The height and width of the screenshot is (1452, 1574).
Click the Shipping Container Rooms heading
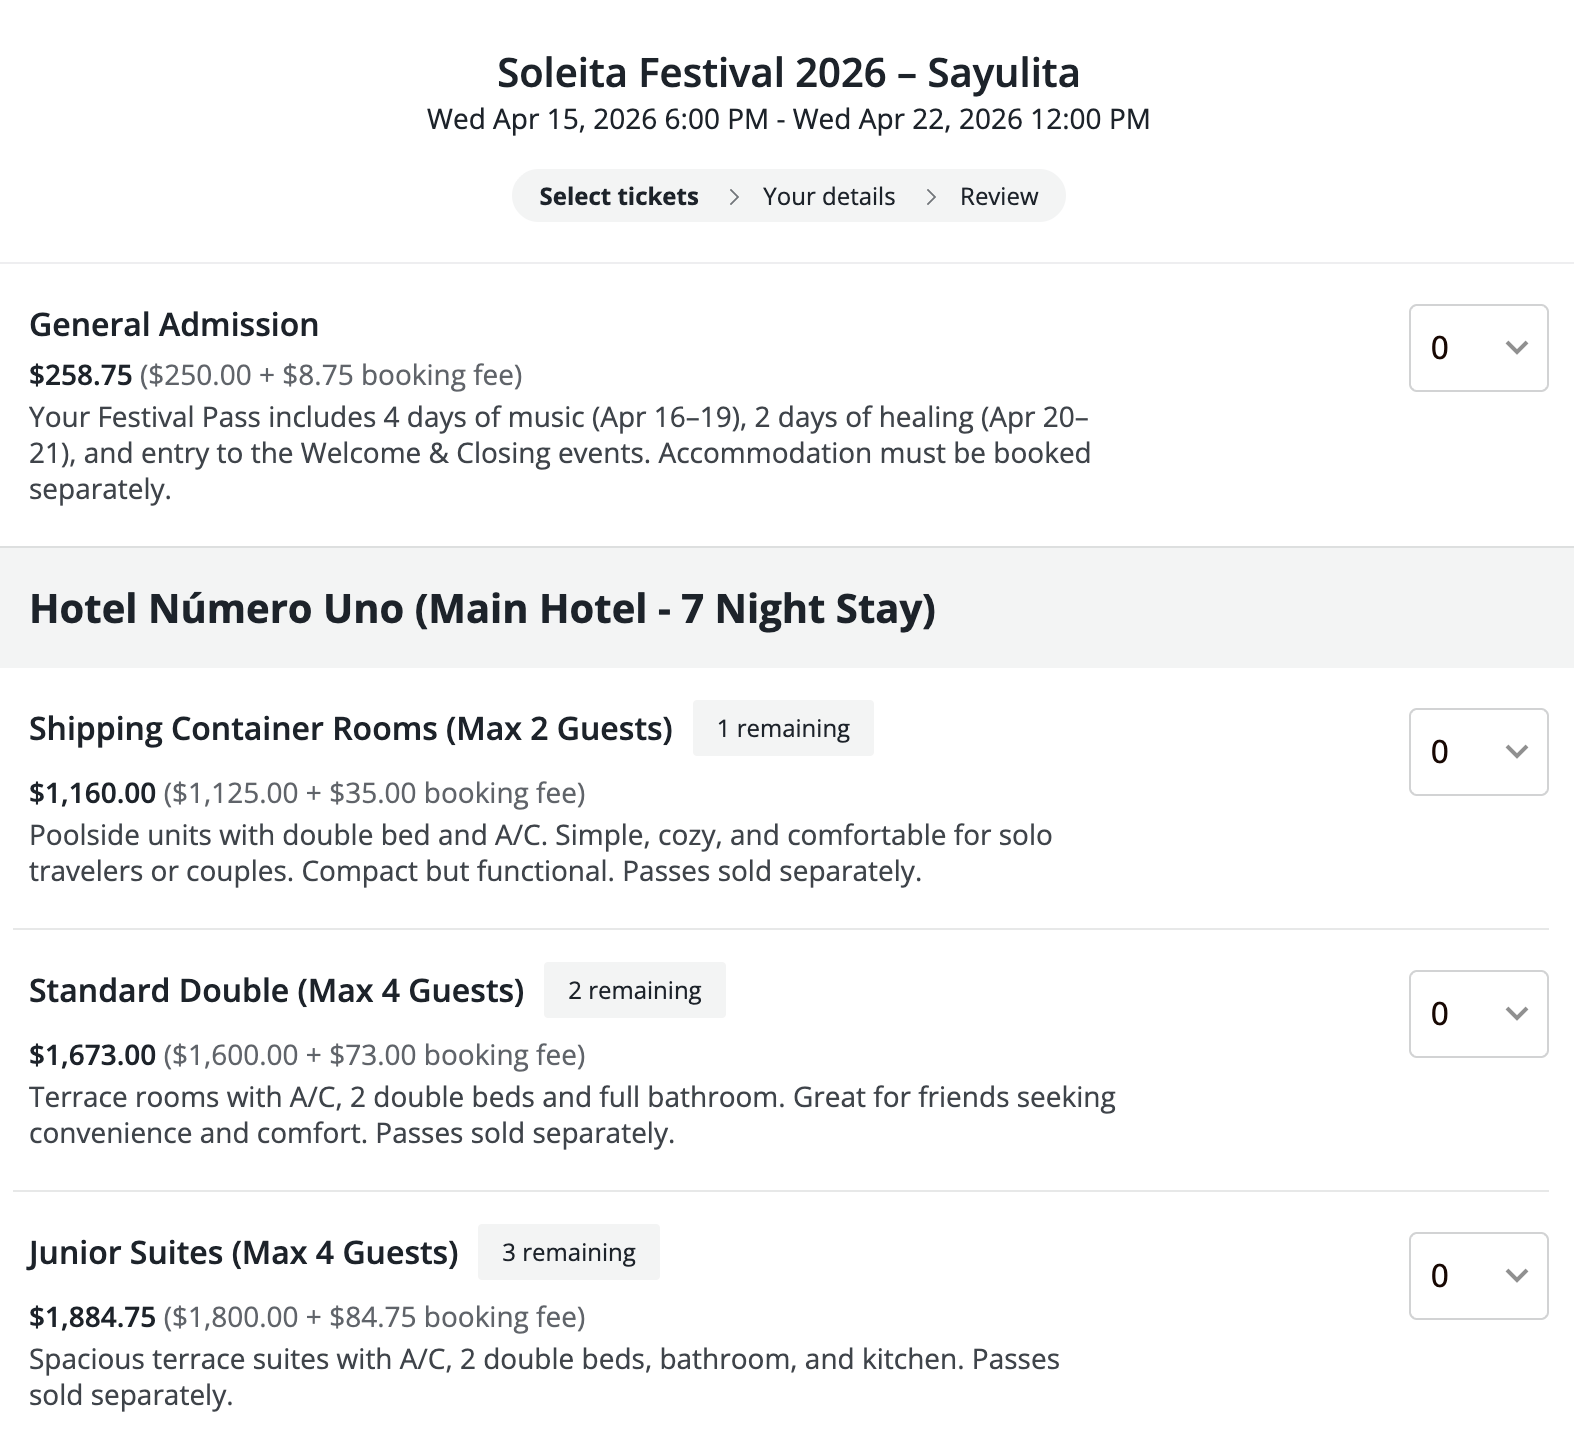click(350, 729)
